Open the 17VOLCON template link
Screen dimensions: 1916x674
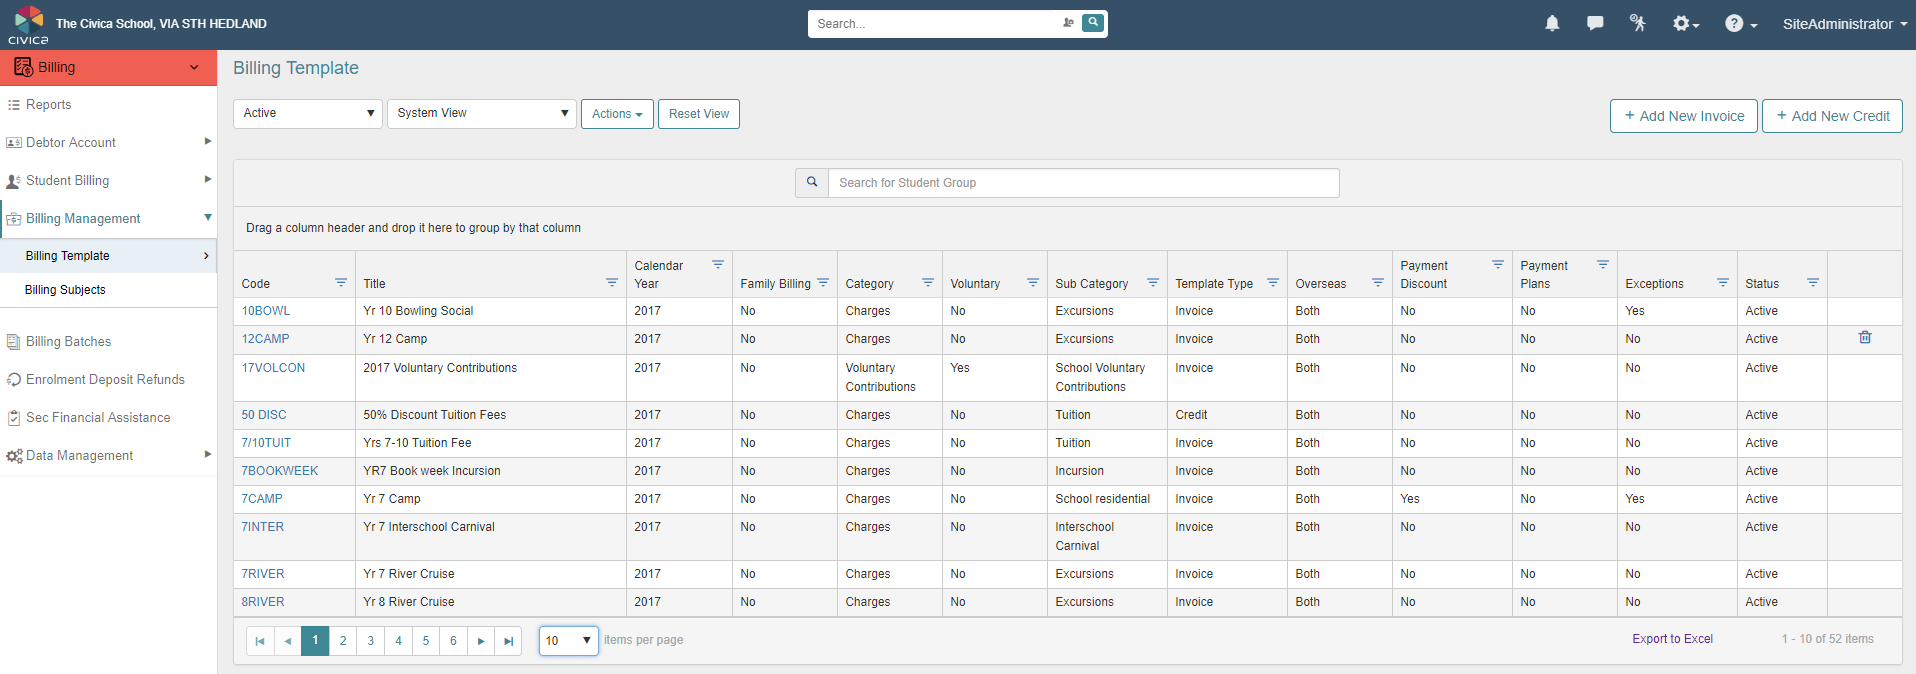coord(273,368)
